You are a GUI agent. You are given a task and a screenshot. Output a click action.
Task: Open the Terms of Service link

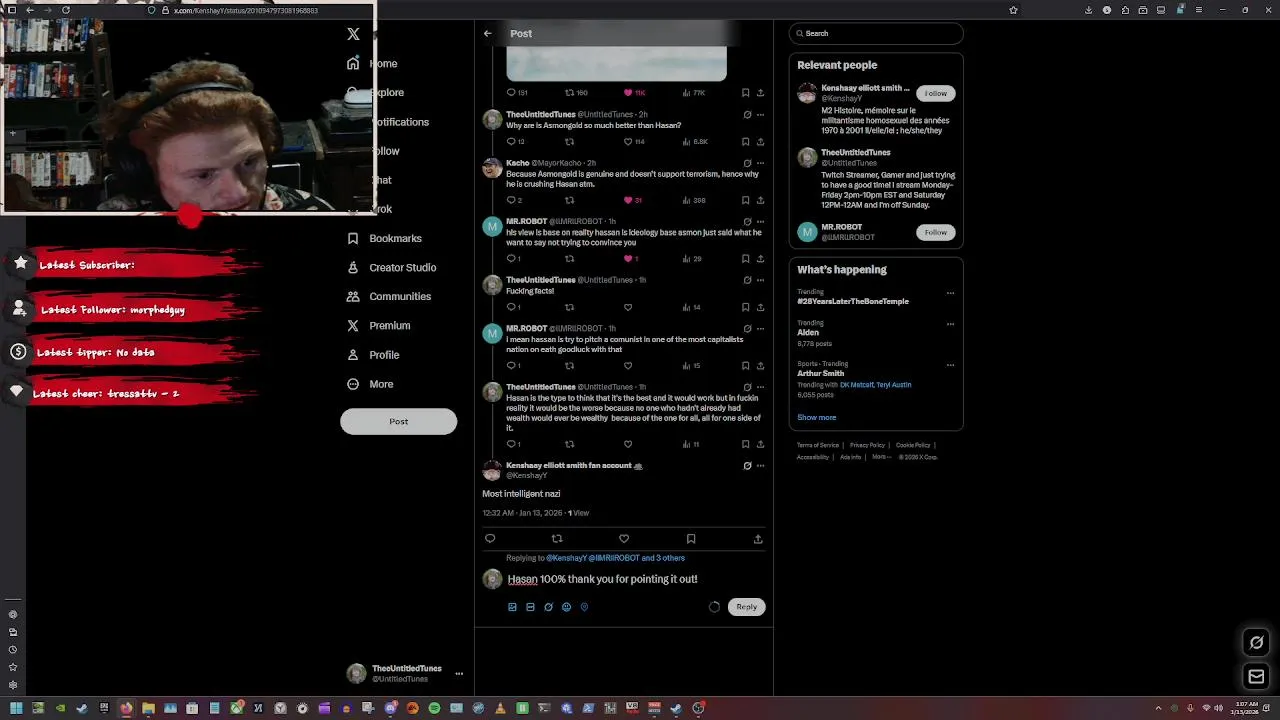pyautogui.click(x=818, y=445)
